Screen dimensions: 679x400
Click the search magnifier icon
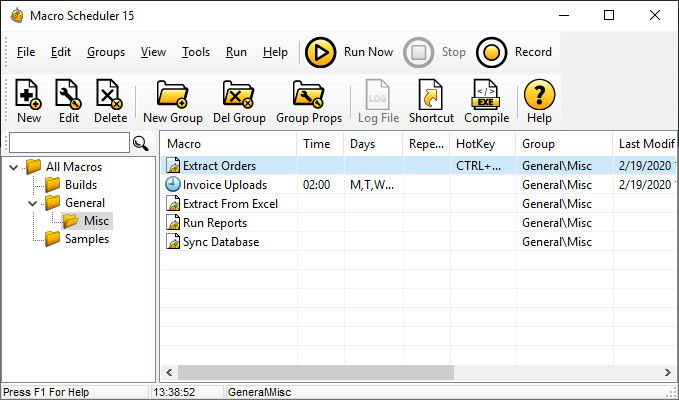click(141, 144)
